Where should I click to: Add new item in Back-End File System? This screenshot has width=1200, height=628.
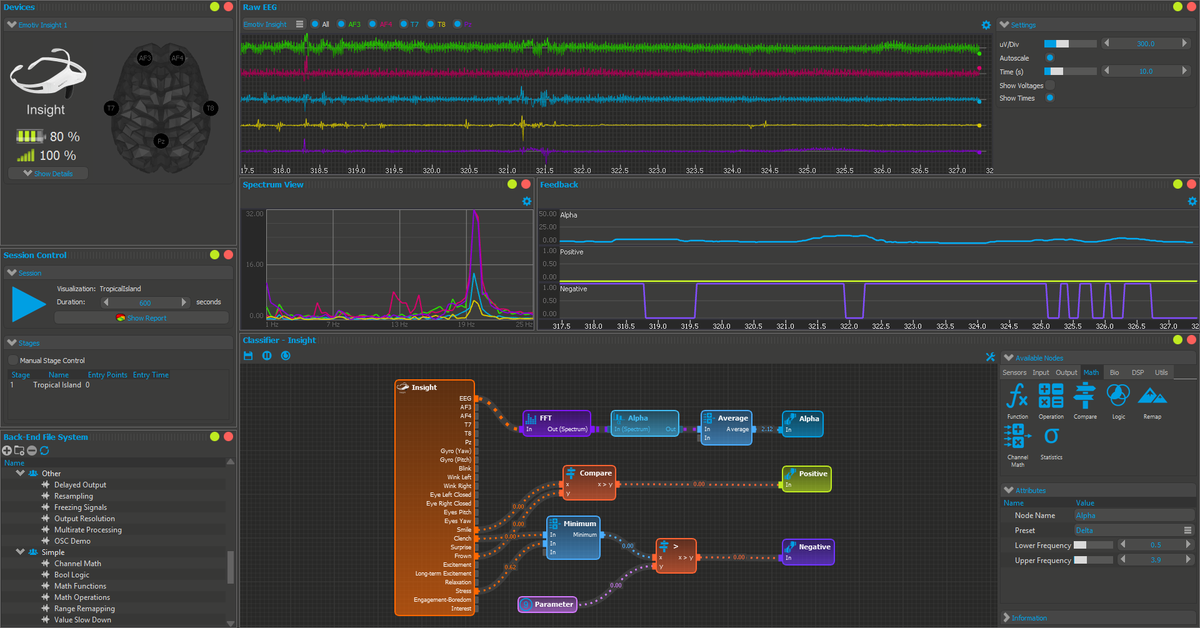(8, 451)
